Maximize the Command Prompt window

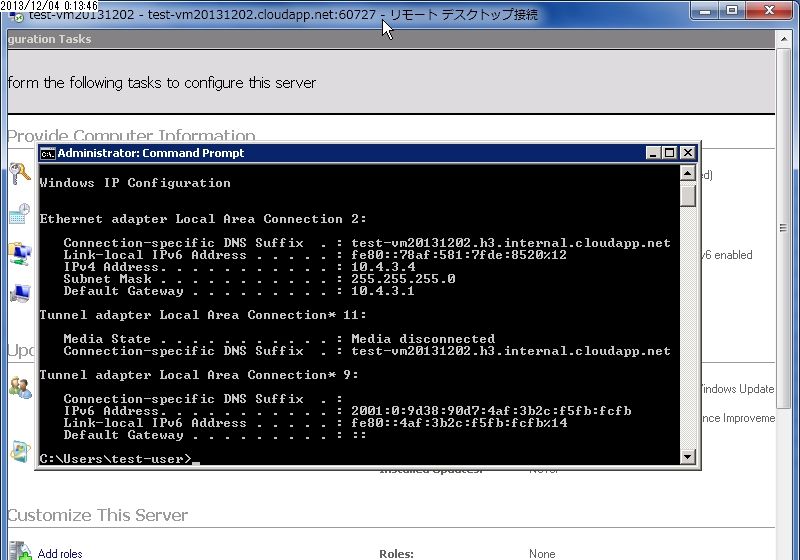(670, 152)
